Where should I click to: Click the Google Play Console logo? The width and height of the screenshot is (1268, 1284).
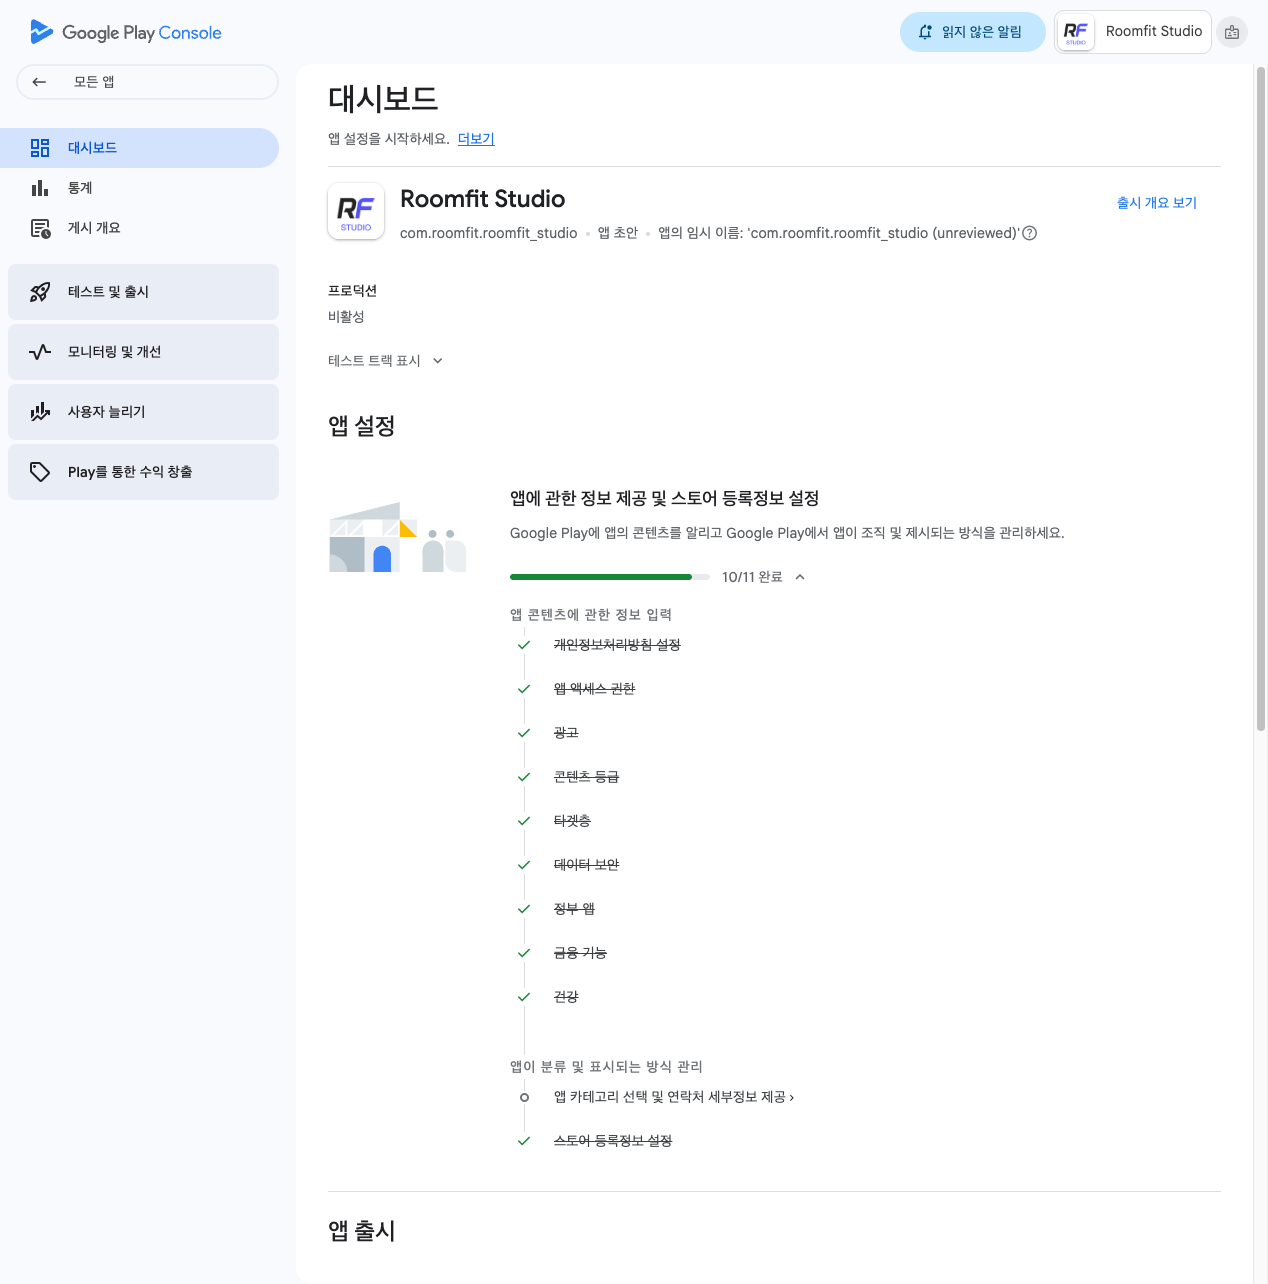click(x=125, y=32)
